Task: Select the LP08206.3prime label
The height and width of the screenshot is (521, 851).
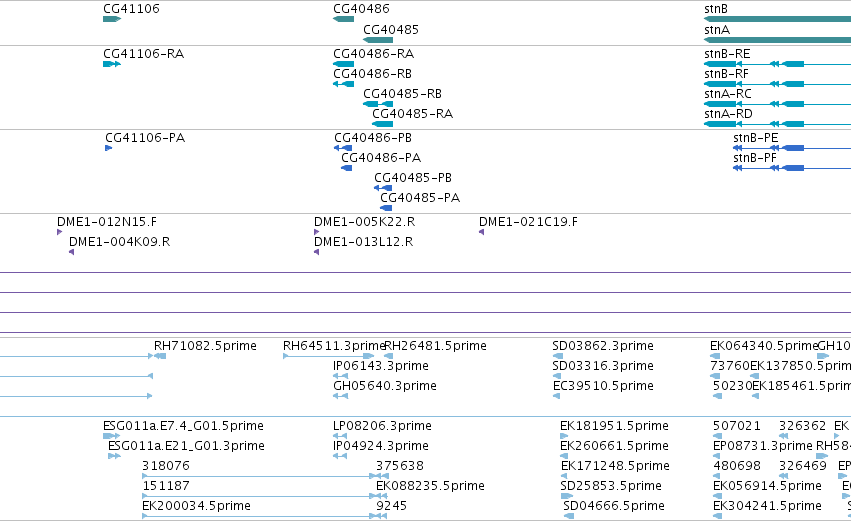Action: tap(383, 426)
